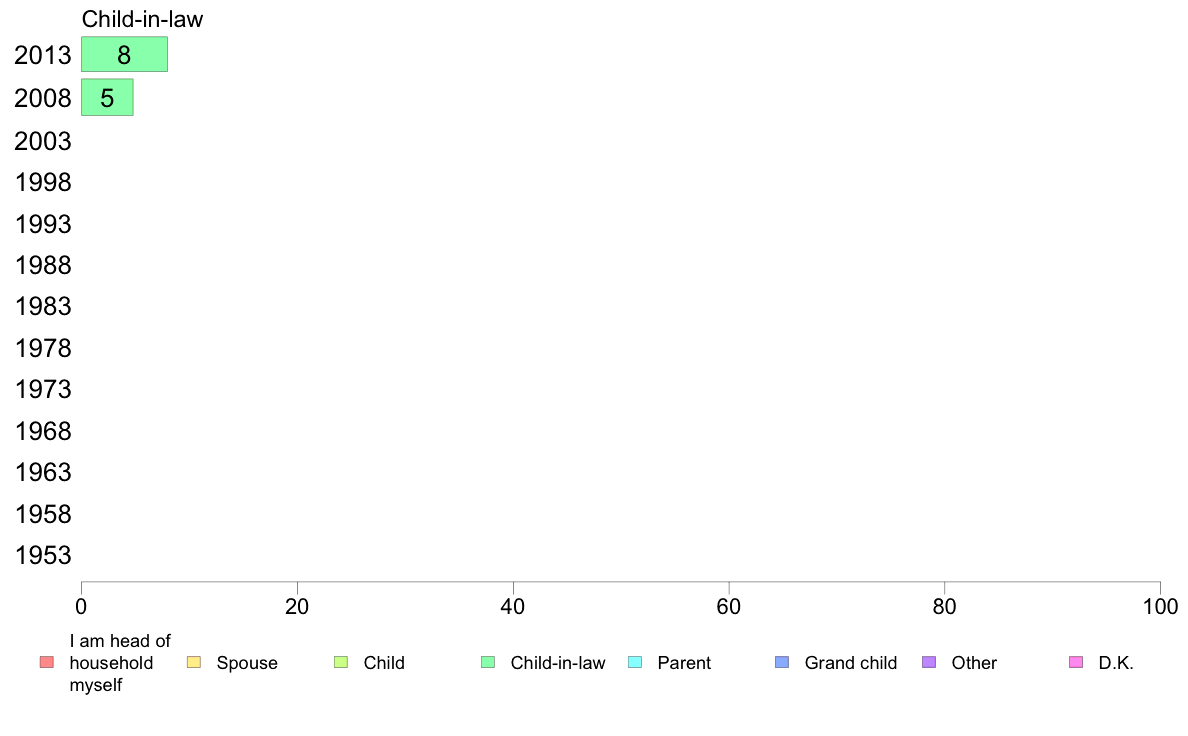
Task: Click the Spouse legend label
Action: tap(247, 663)
